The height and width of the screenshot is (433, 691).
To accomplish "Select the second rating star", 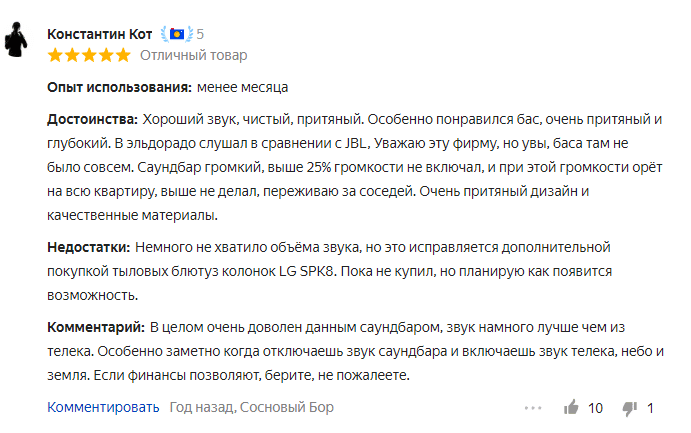I will click(72, 56).
